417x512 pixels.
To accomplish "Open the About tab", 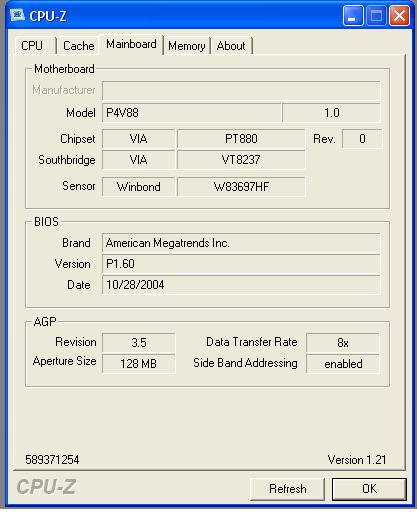I will click(231, 46).
